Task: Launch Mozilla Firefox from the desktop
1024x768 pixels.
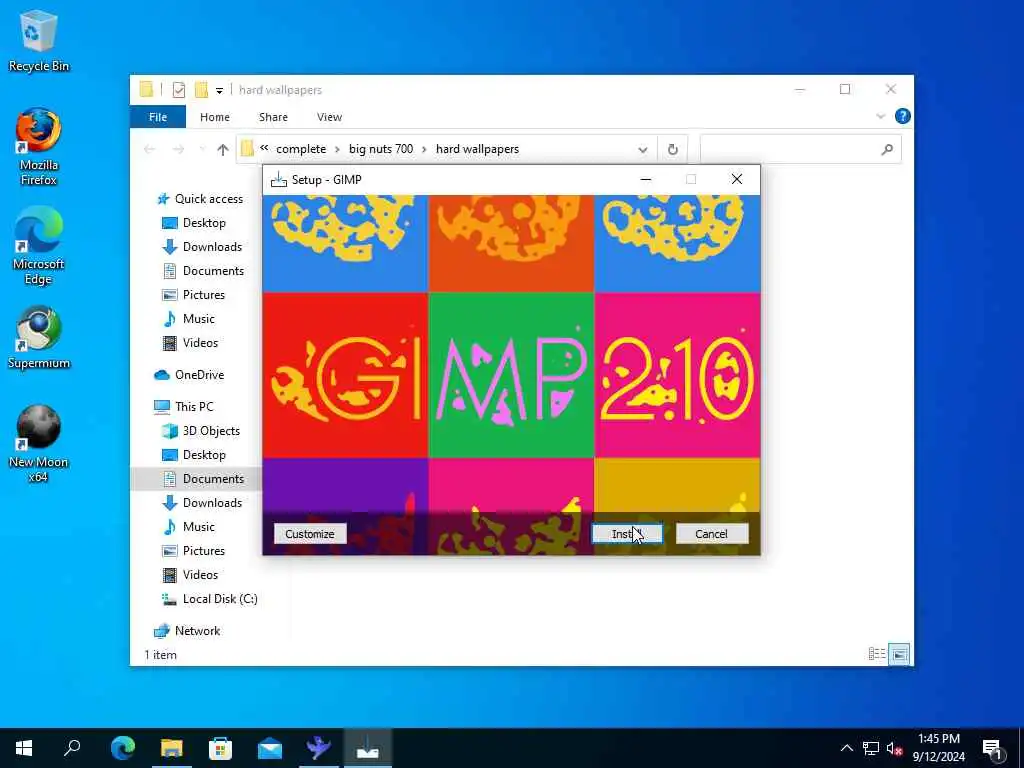Action: (x=39, y=146)
